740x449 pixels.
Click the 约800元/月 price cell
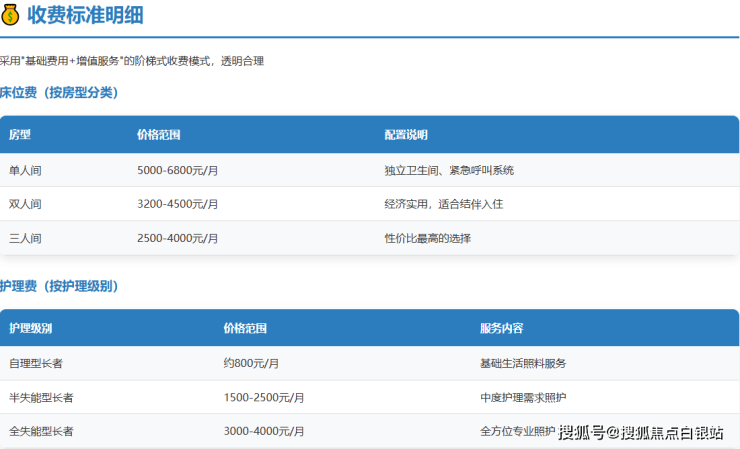tap(251, 363)
